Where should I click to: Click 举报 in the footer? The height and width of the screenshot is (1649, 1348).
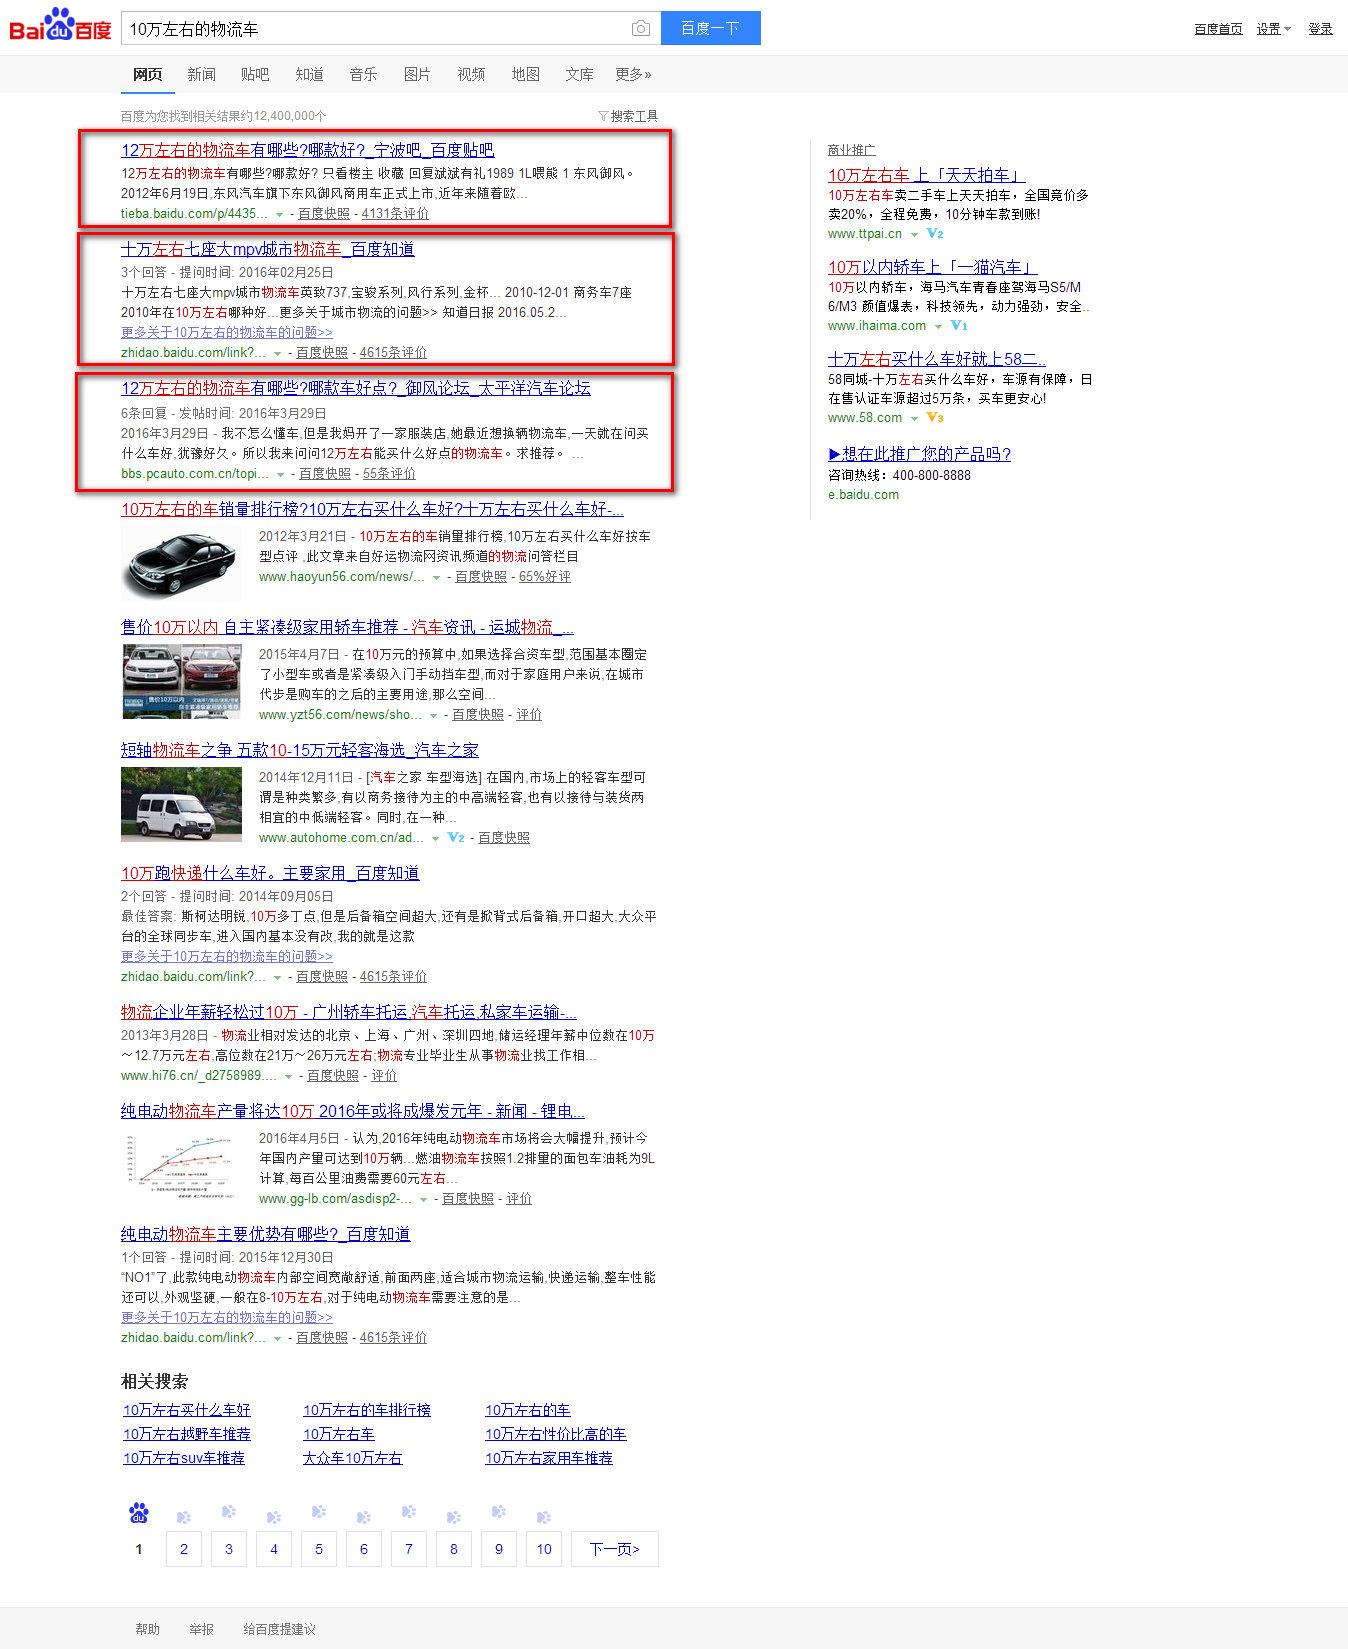pyautogui.click(x=201, y=1629)
